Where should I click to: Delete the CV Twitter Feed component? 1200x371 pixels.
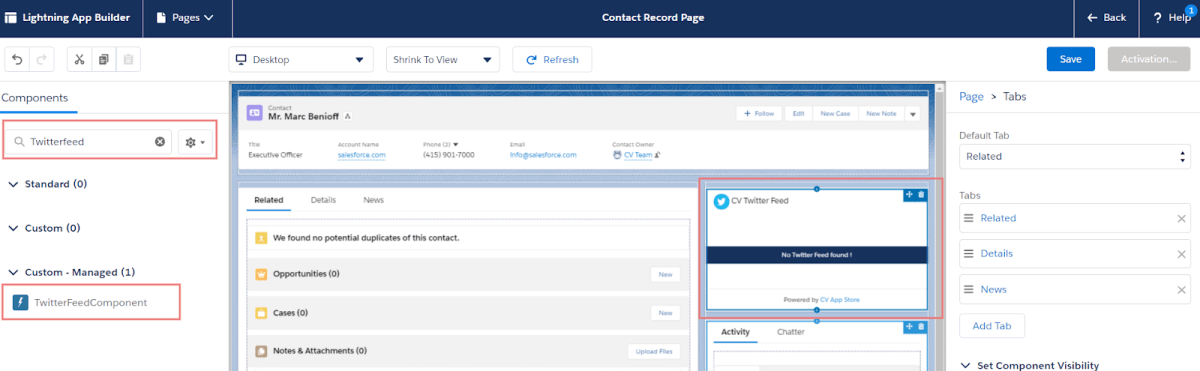(921, 195)
